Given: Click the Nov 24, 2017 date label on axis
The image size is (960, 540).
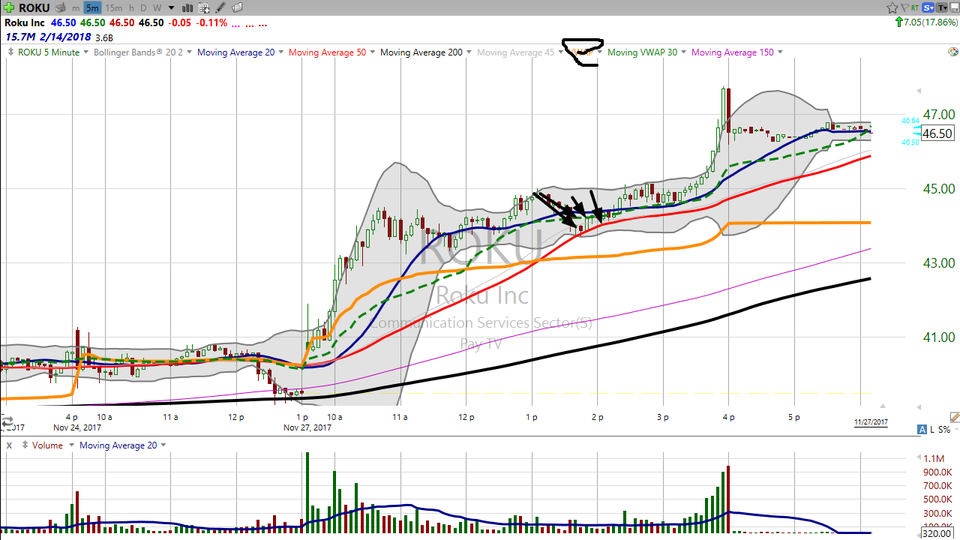Looking at the screenshot, I should tap(77, 427).
